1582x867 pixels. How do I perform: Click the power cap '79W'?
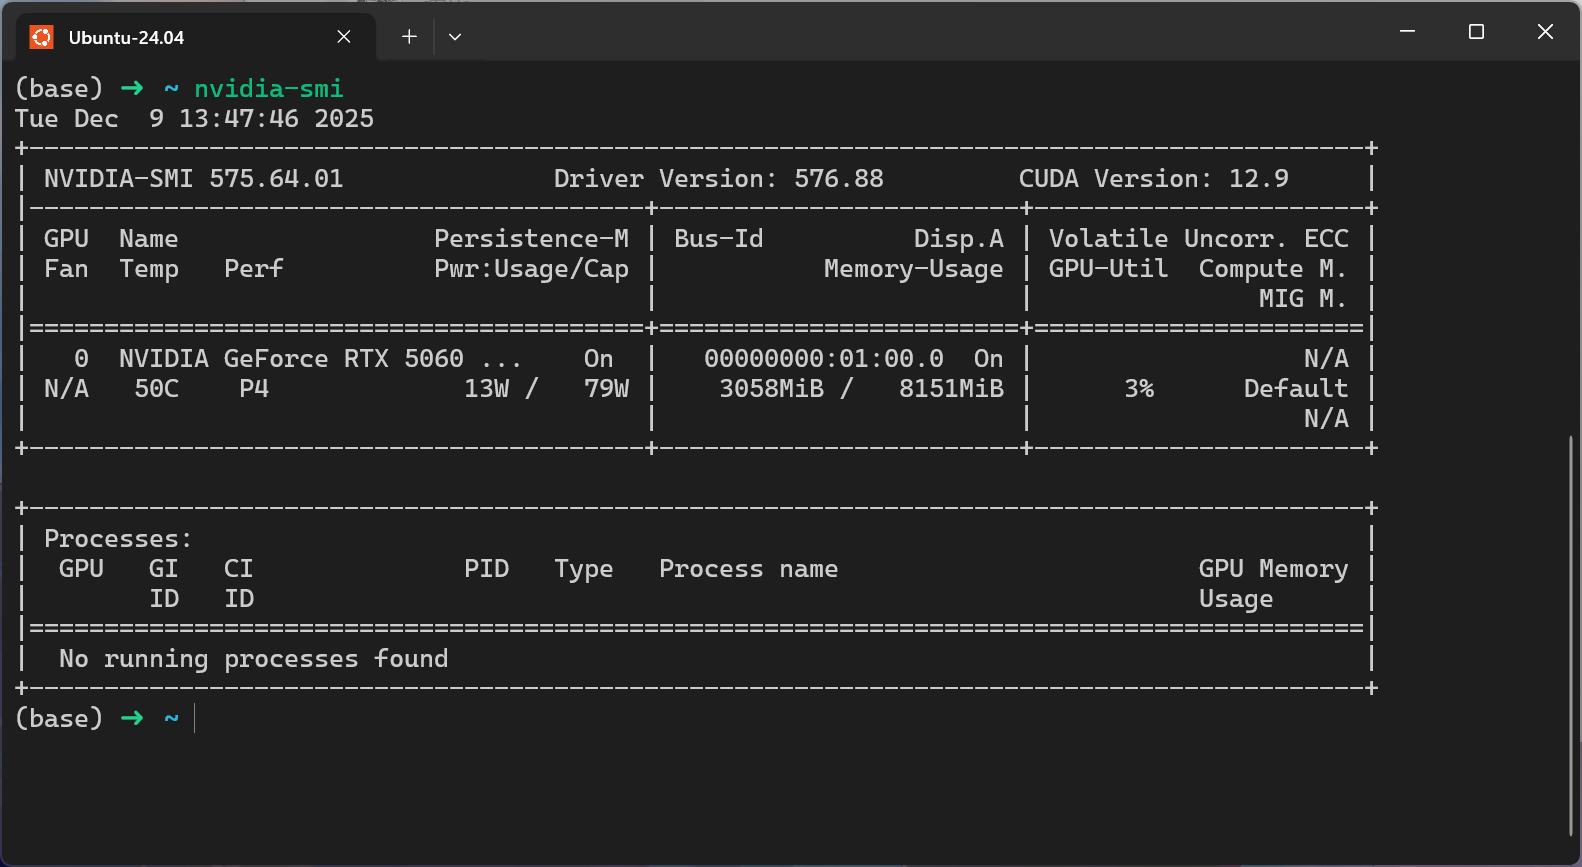[606, 389]
